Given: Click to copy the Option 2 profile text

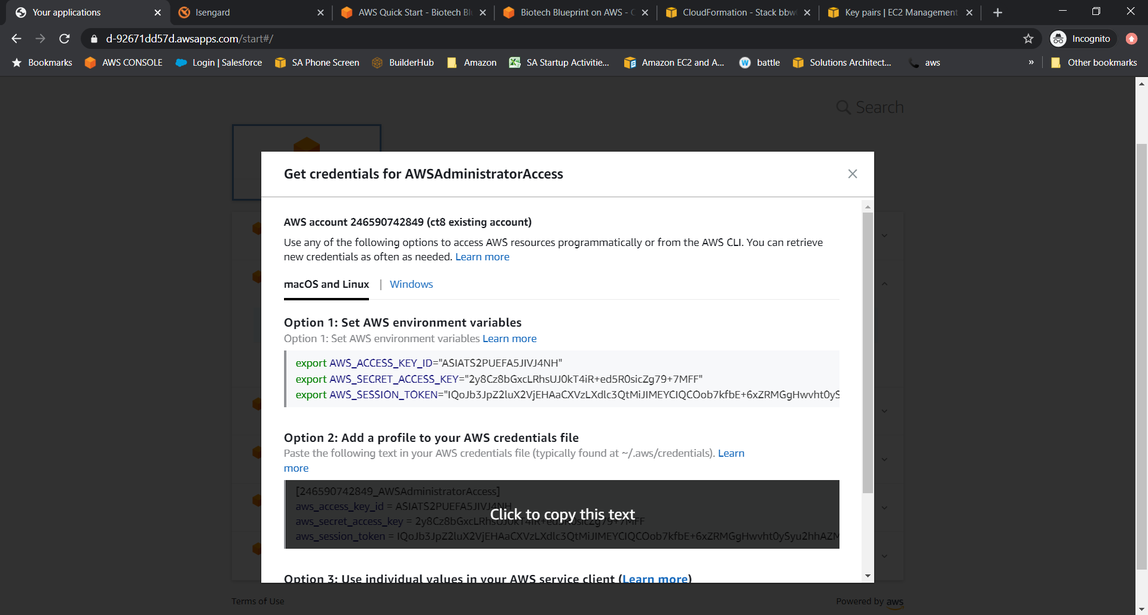Looking at the screenshot, I should pyautogui.click(x=562, y=514).
